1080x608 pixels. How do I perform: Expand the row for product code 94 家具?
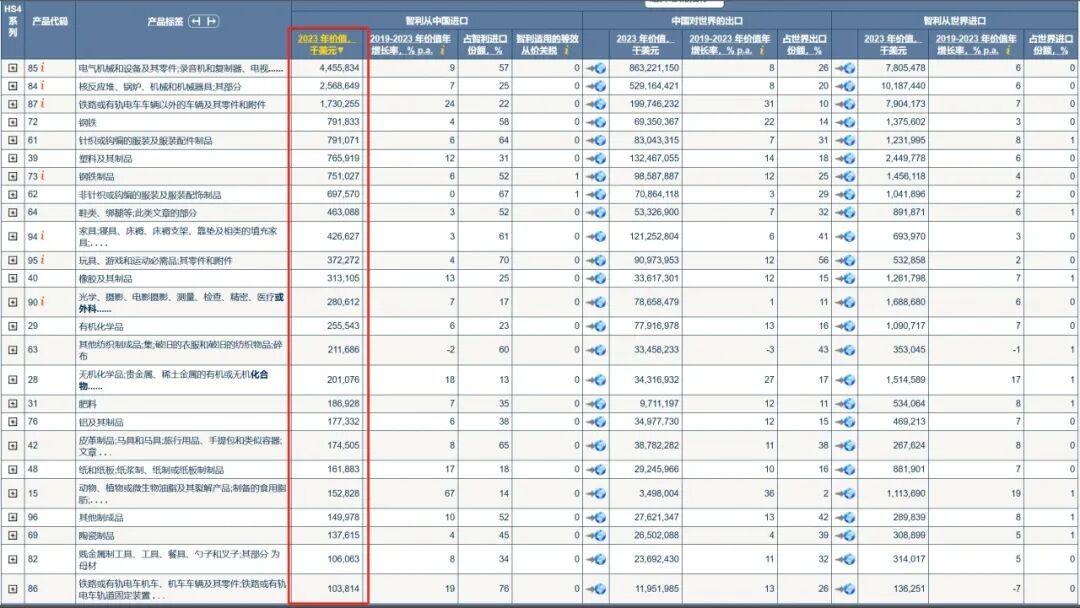click(x=12, y=236)
